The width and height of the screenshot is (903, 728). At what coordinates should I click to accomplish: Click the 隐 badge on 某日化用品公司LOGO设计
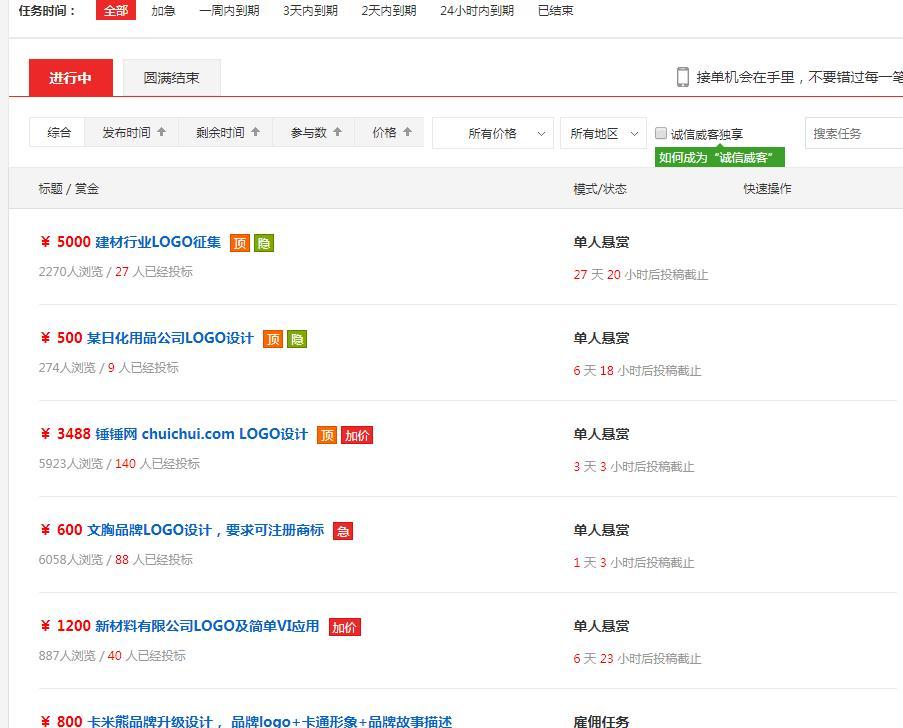pos(297,339)
